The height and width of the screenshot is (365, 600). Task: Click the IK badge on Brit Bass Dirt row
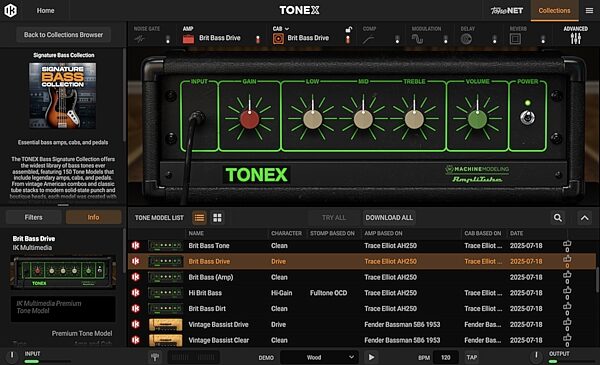click(x=135, y=308)
